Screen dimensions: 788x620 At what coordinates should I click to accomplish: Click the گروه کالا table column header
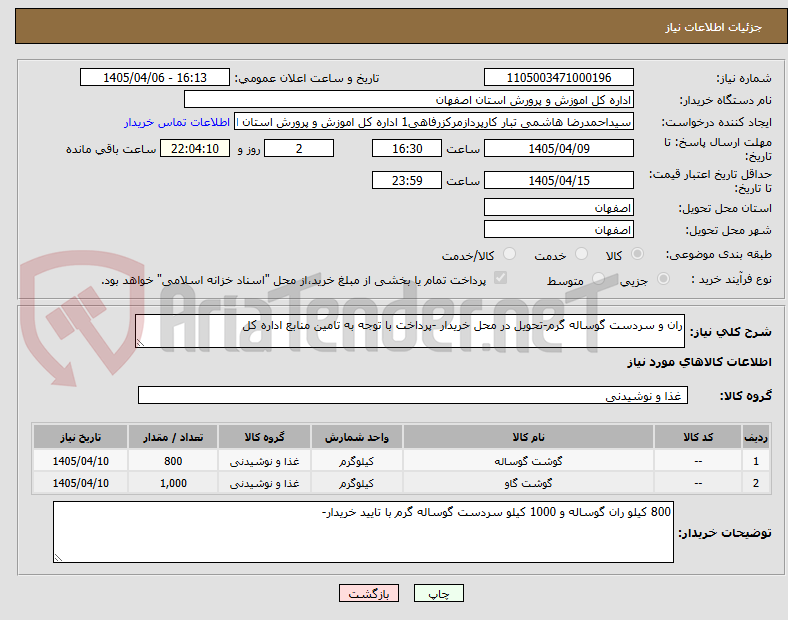tap(264, 437)
